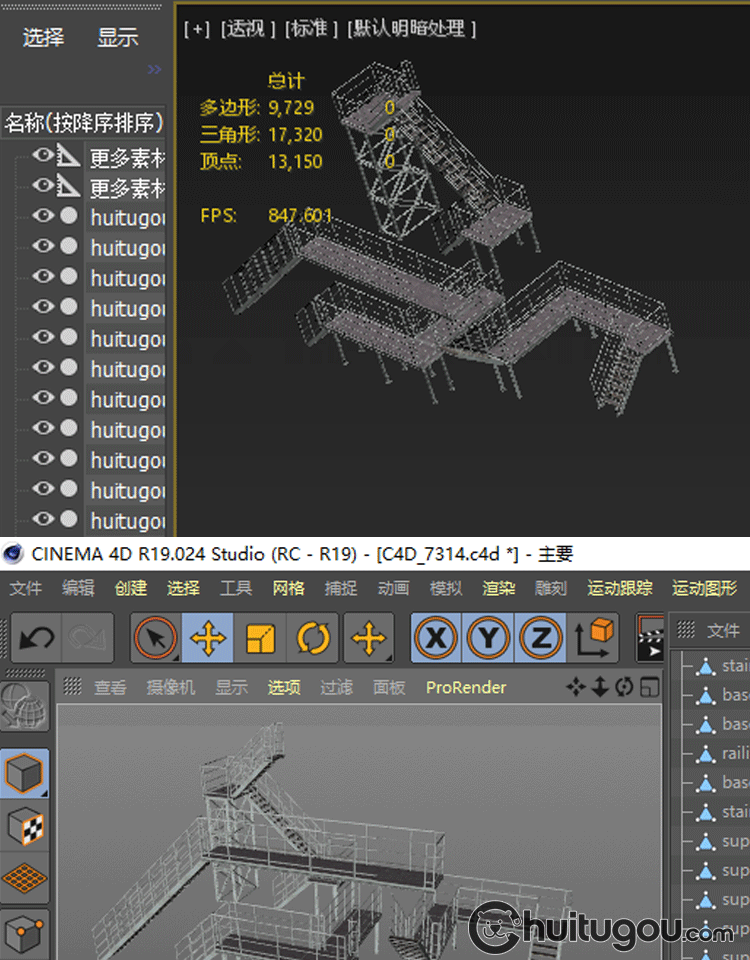Open ProRender viewport menu
750x960 pixels.
click(466, 687)
